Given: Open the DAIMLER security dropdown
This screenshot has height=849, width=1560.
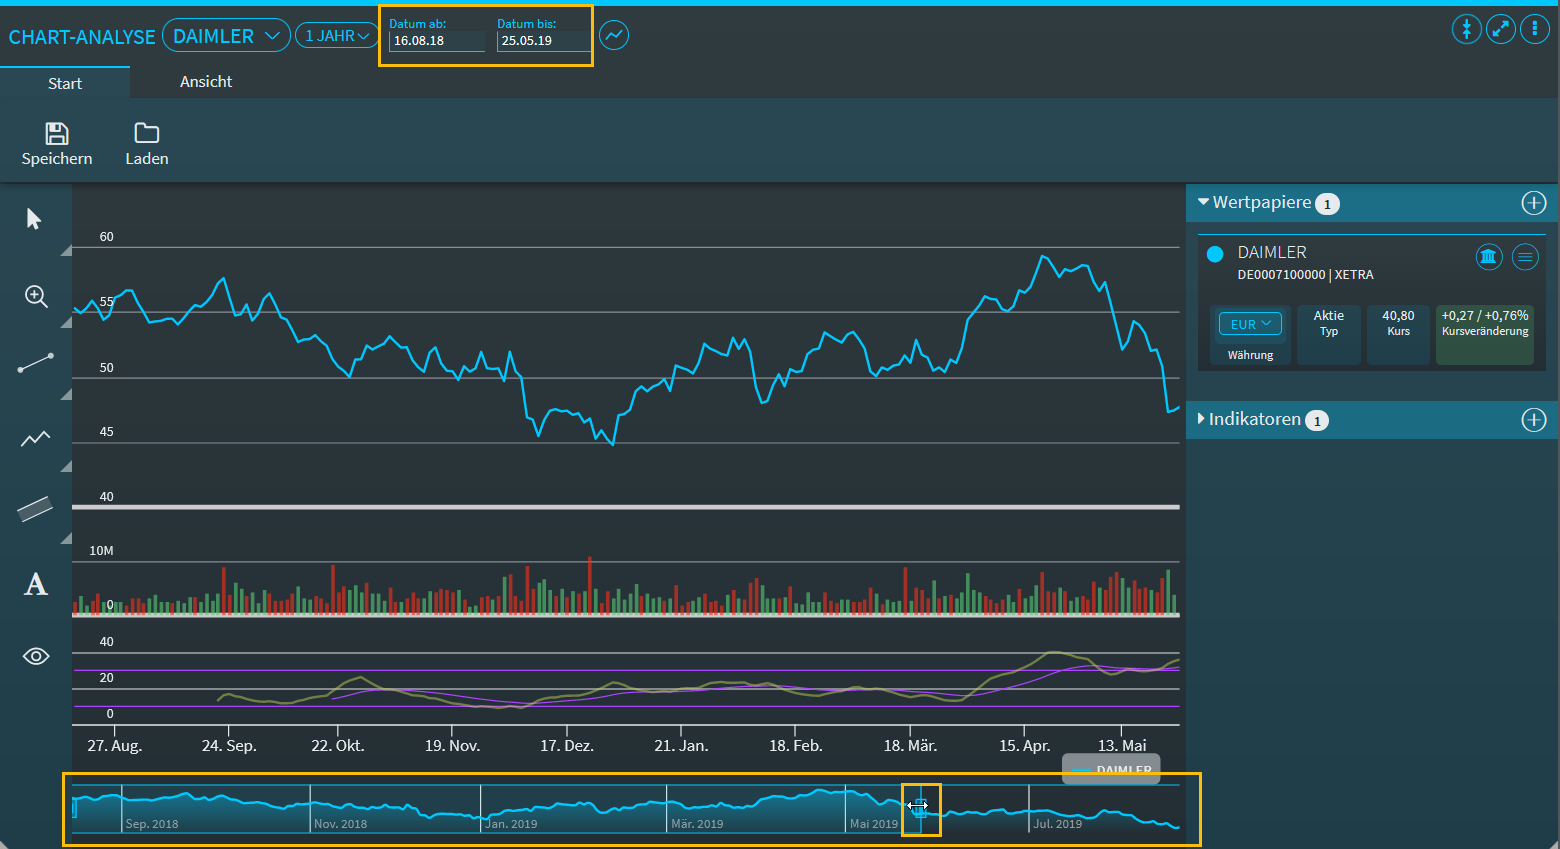Looking at the screenshot, I should point(226,36).
